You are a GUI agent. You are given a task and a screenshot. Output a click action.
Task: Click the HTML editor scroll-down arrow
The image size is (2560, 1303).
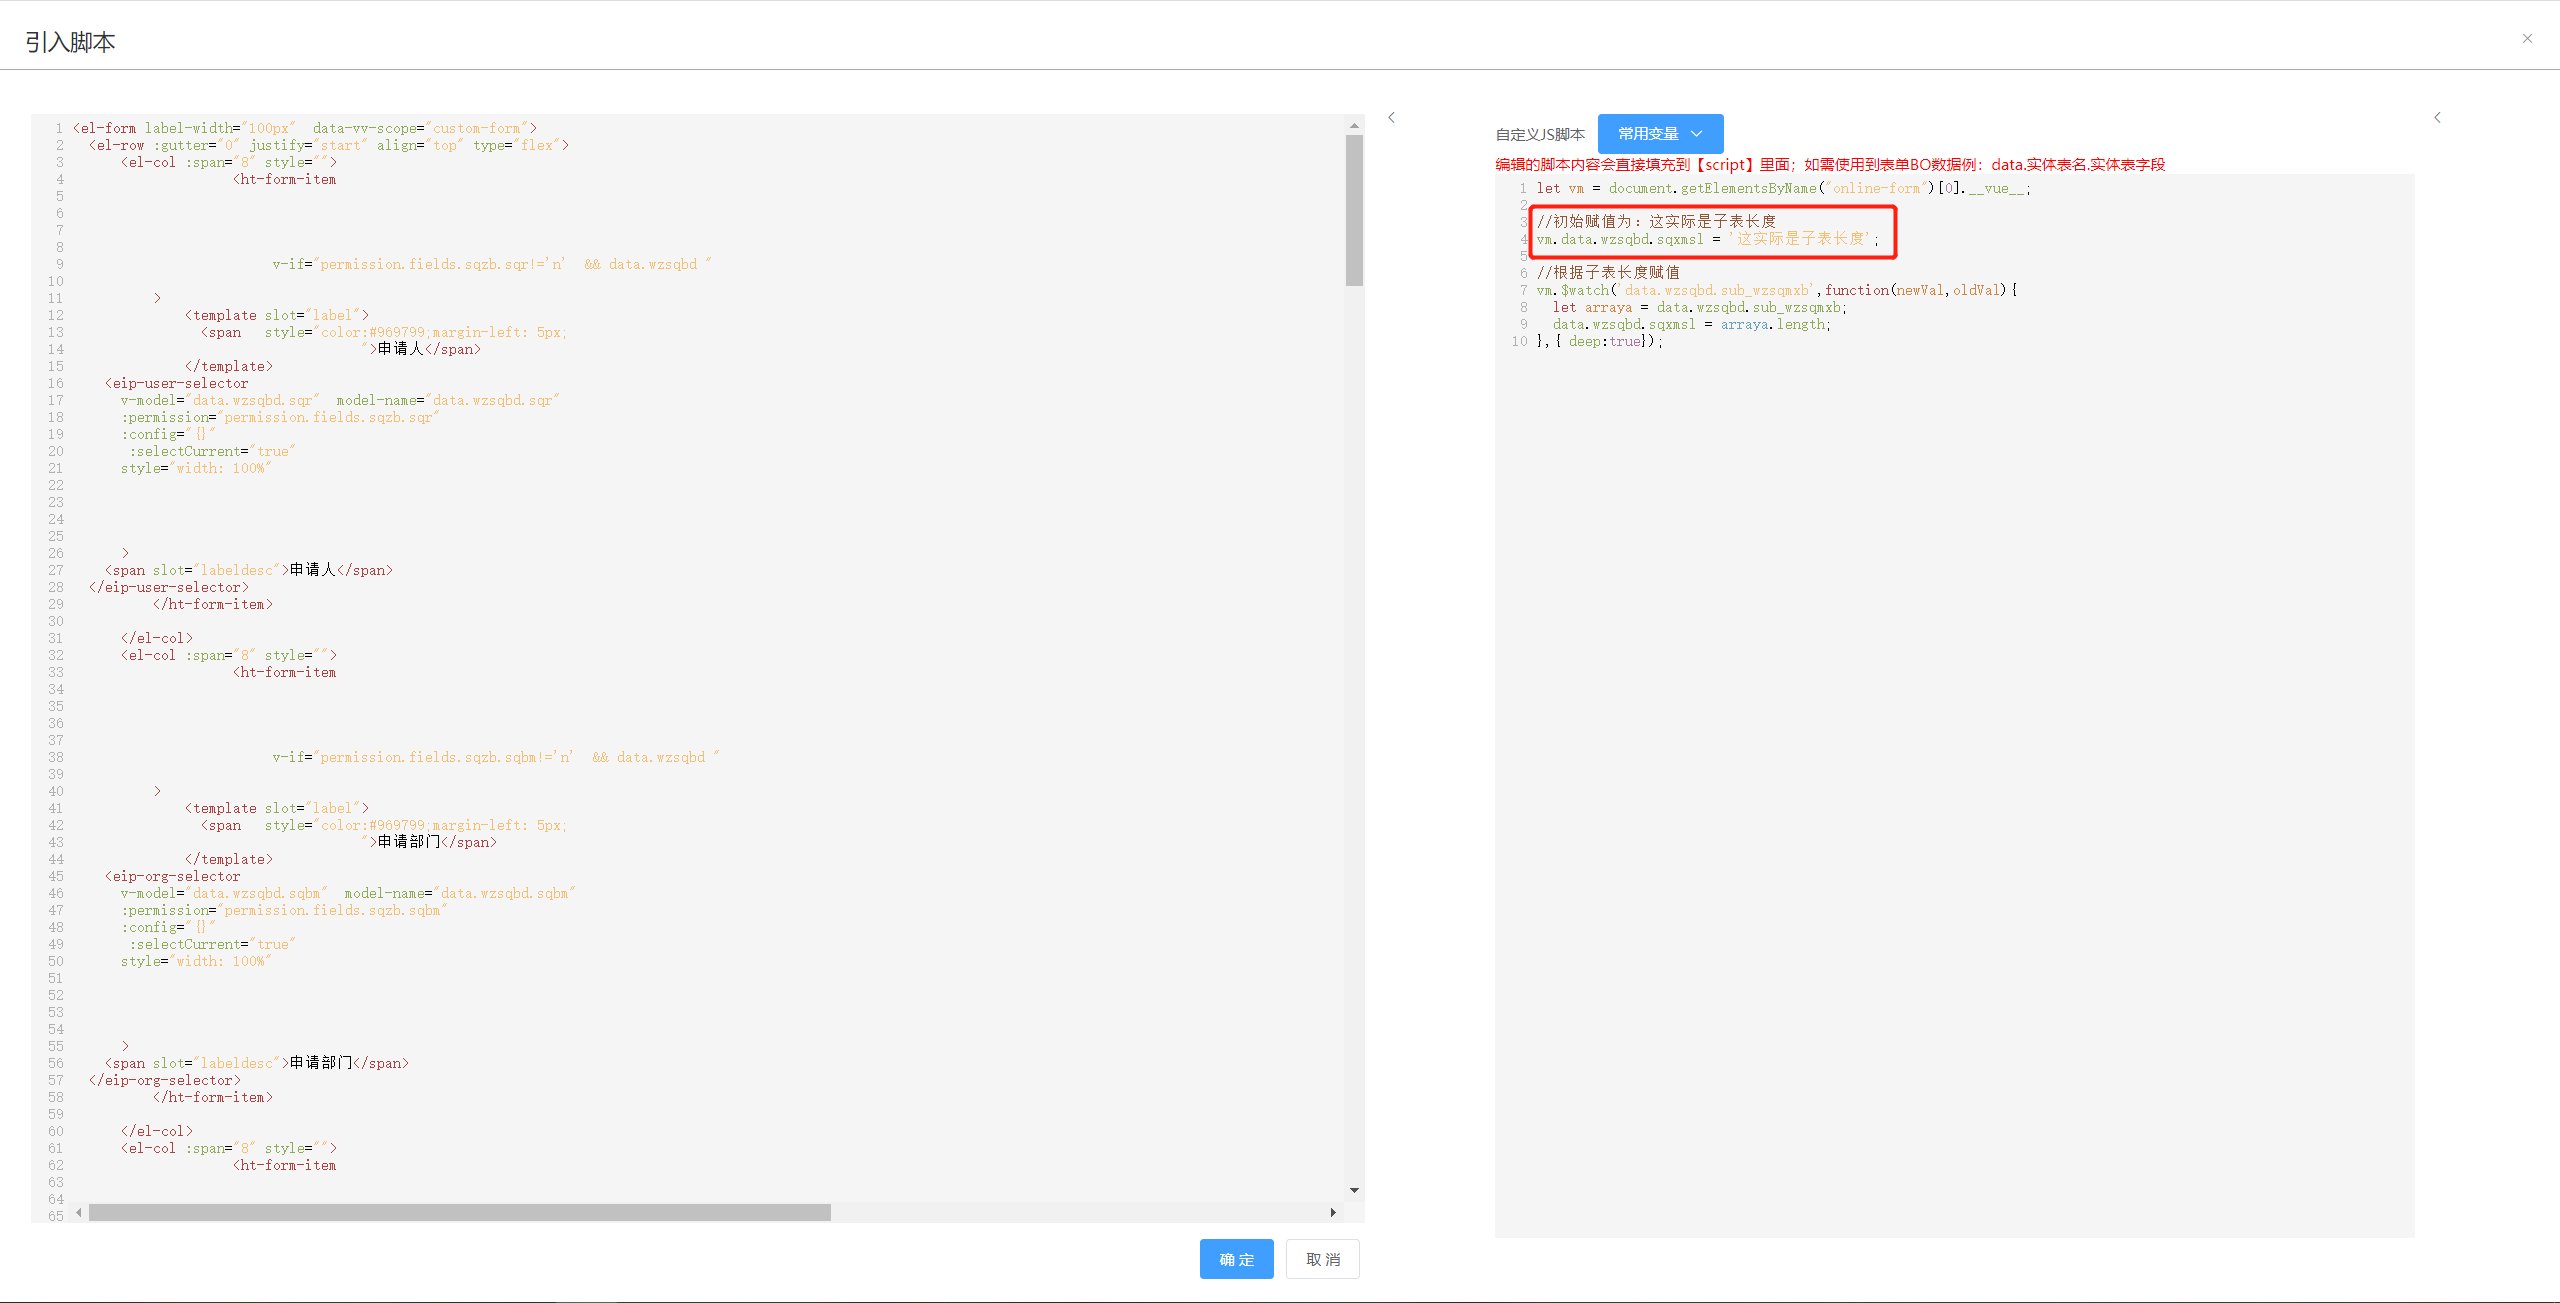(x=1354, y=1190)
